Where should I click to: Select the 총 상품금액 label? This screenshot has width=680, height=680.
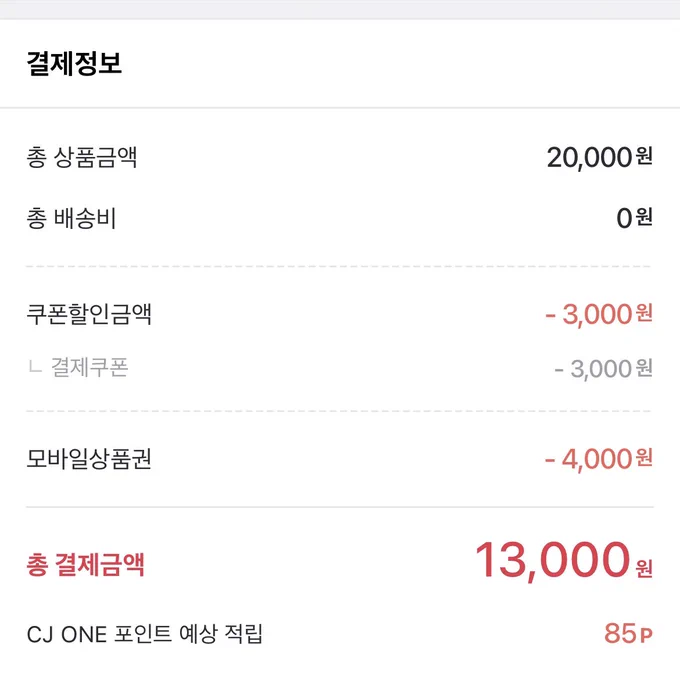(x=82, y=157)
